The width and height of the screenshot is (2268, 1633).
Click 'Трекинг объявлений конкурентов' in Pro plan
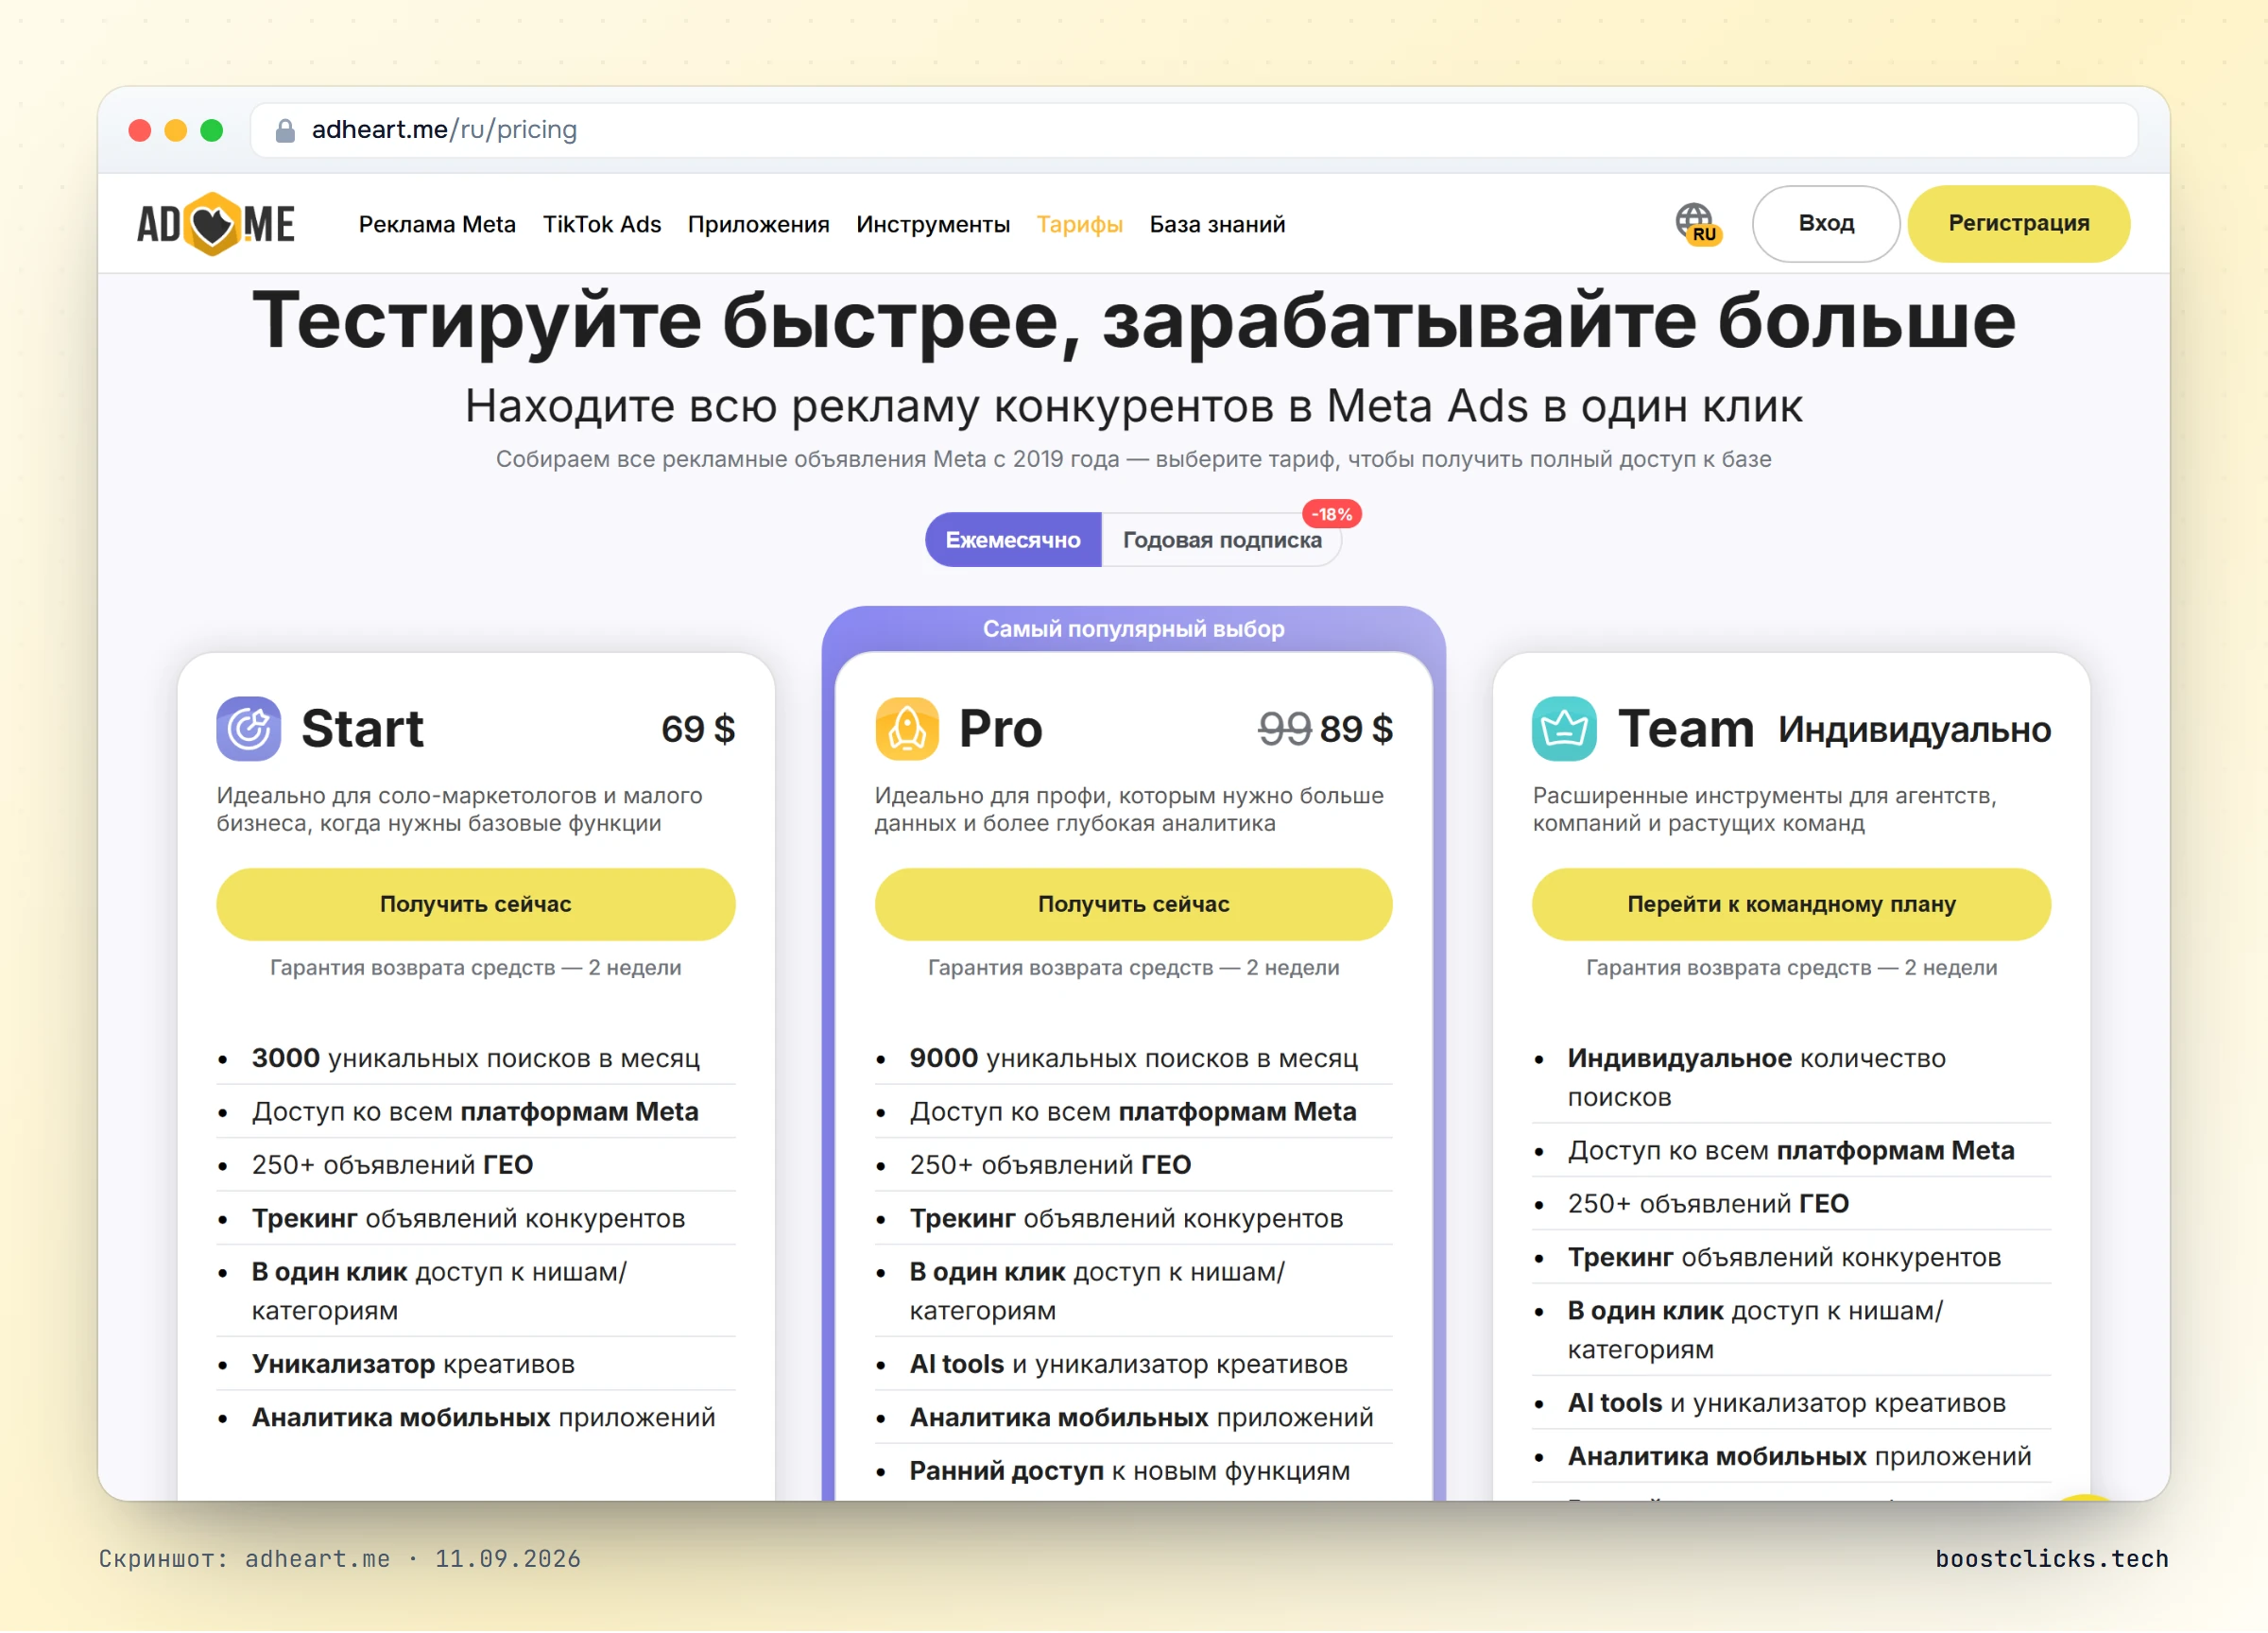(1126, 1218)
